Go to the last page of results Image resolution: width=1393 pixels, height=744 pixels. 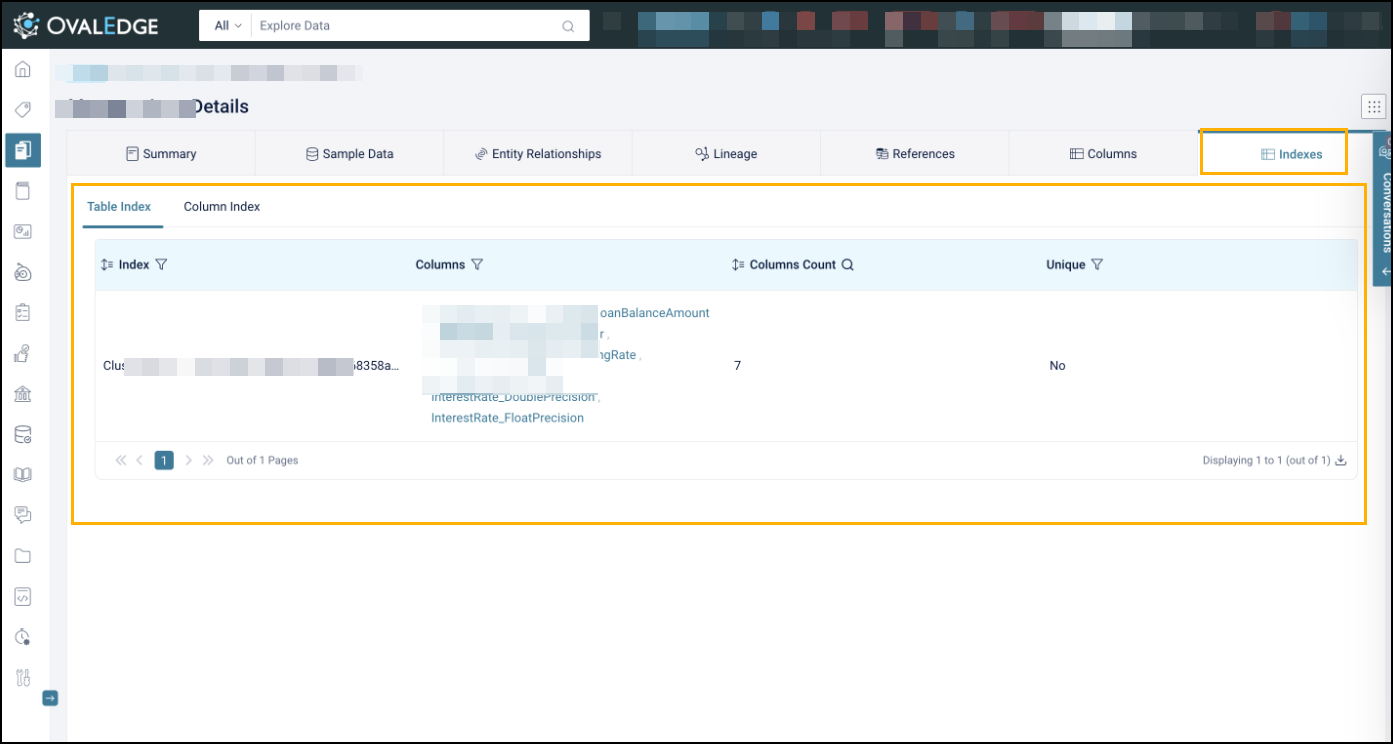point(208,461)
